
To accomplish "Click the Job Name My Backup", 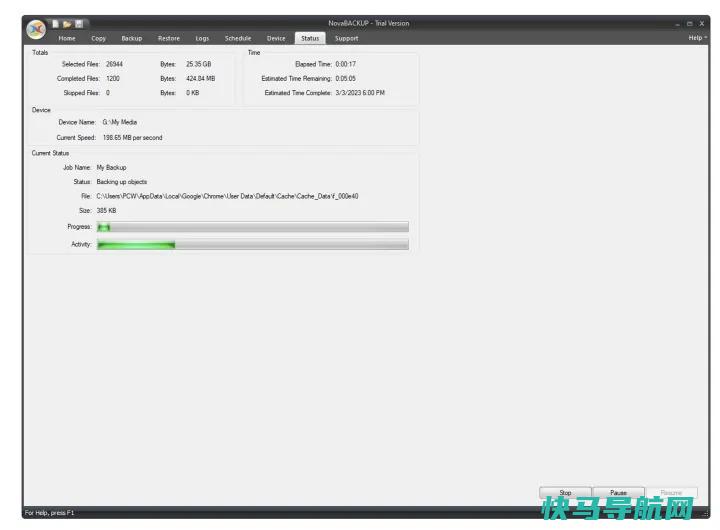I will 111,168.
